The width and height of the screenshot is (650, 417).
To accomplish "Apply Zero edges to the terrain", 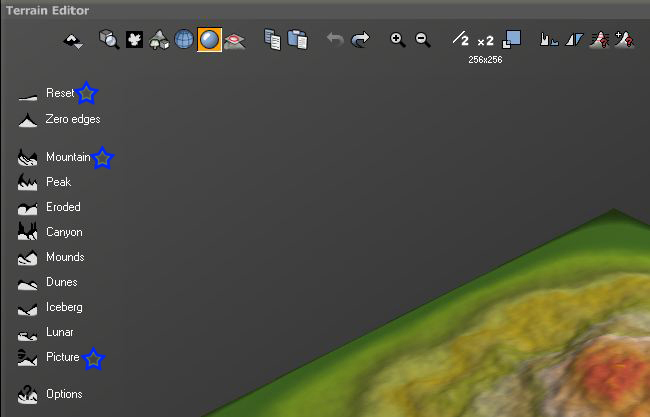I will pos(59,120).
